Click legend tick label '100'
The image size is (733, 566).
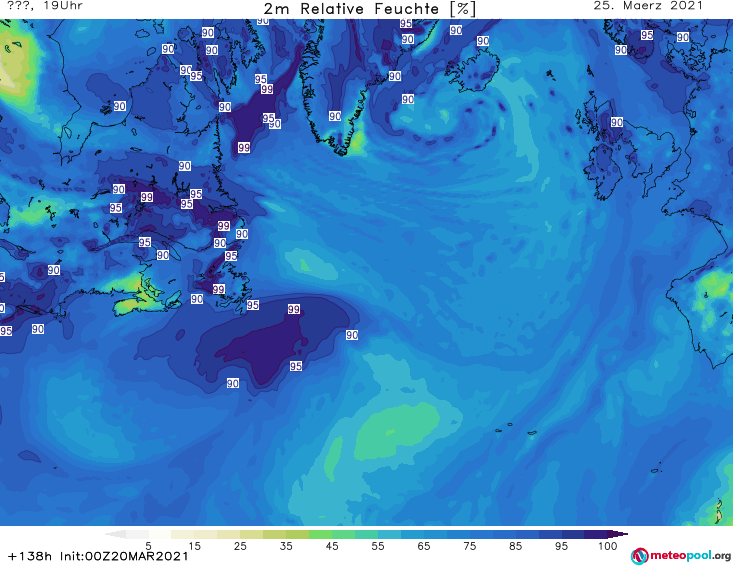[608, 546]
